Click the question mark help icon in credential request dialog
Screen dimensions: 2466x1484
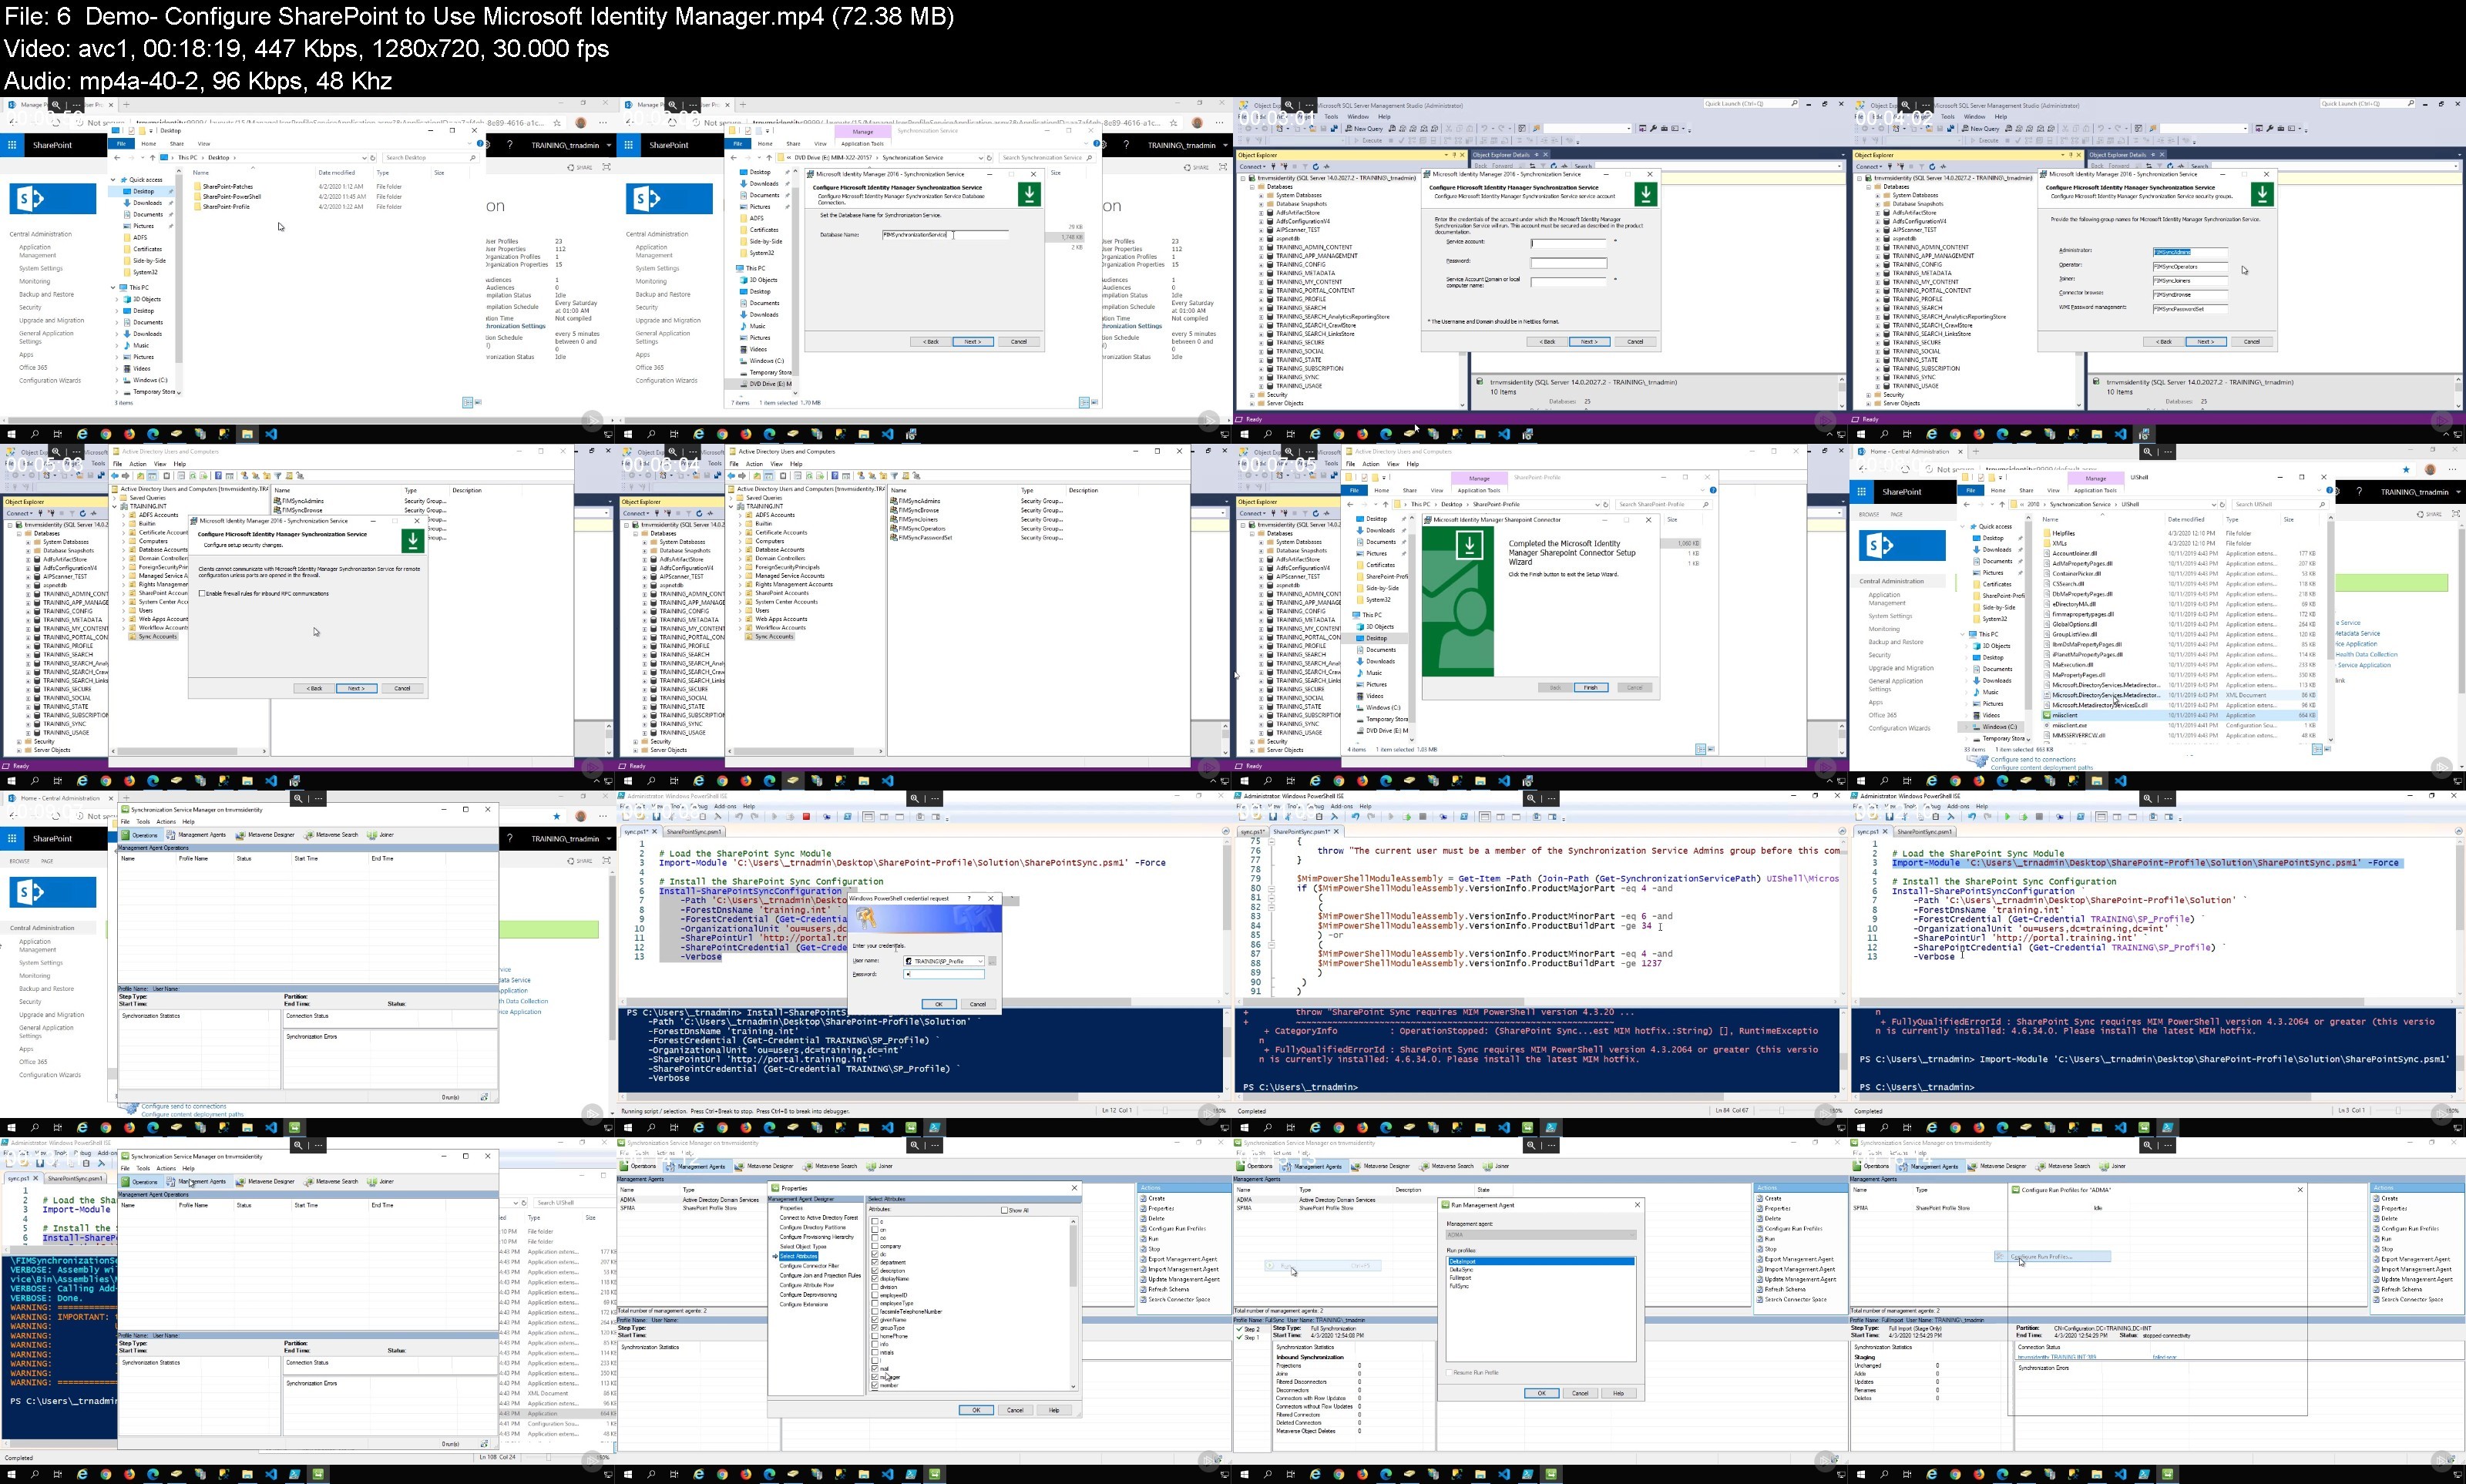tap(969, 898)
